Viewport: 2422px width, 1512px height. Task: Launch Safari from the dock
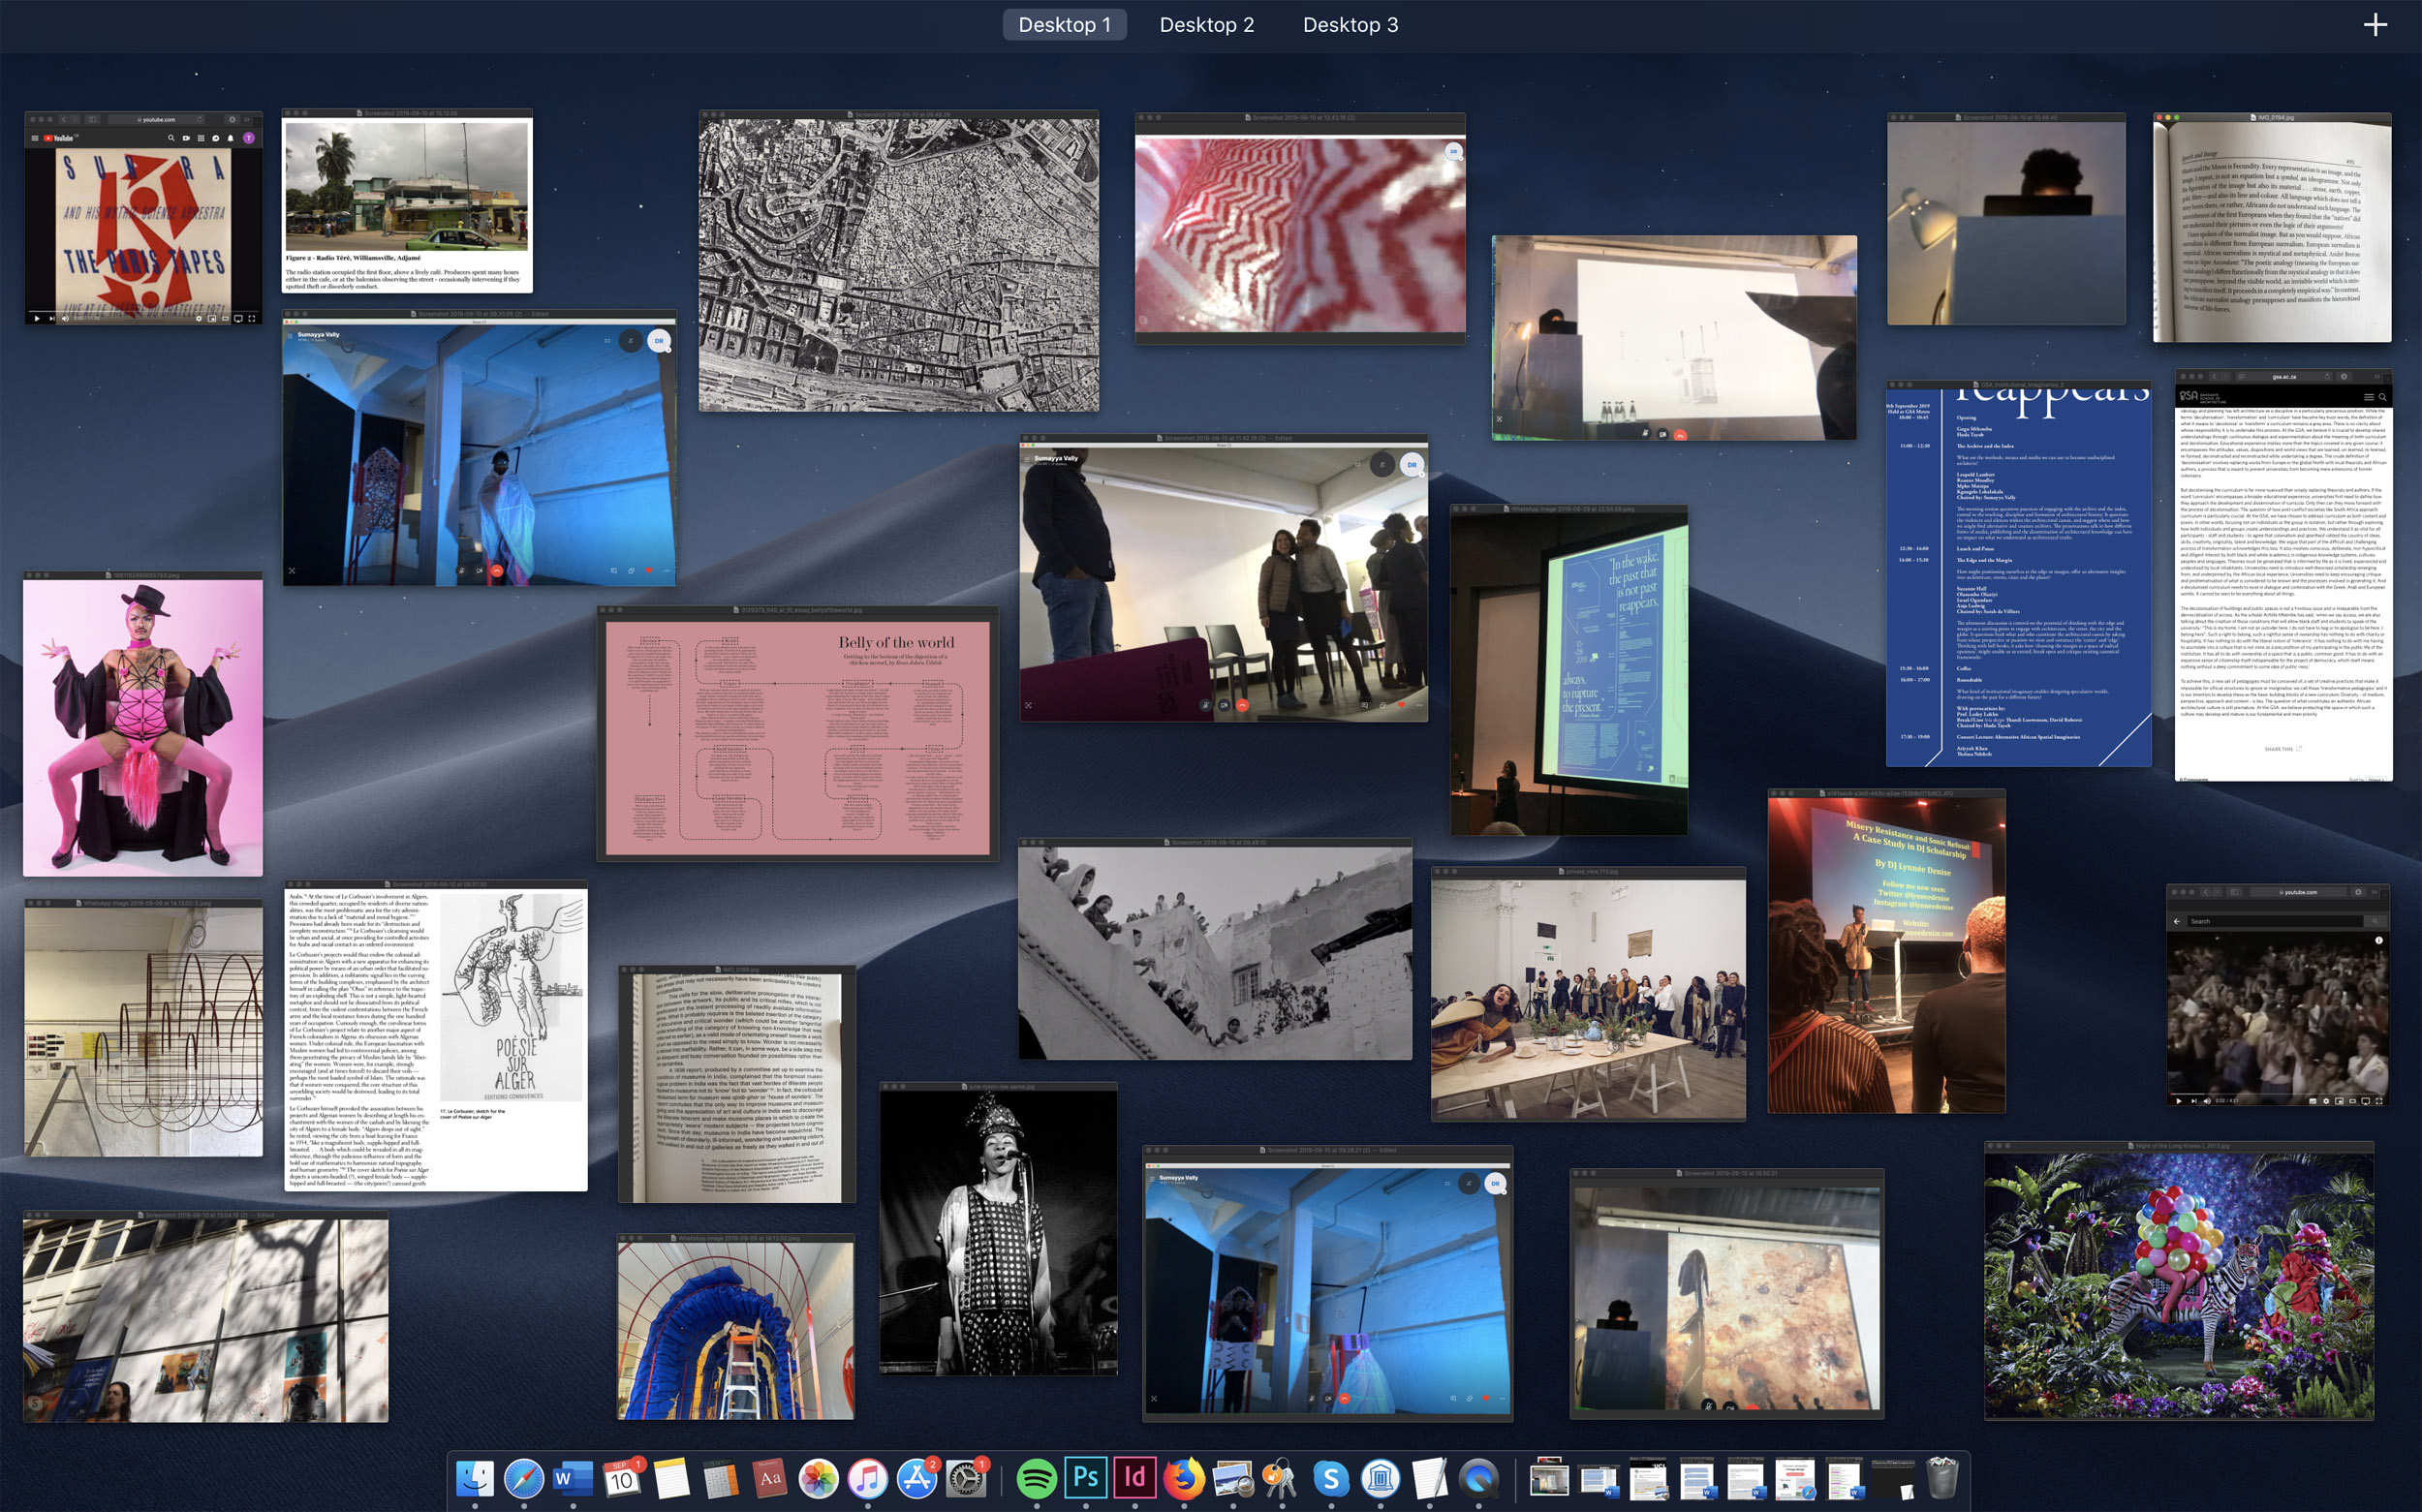coord(523,1478)
